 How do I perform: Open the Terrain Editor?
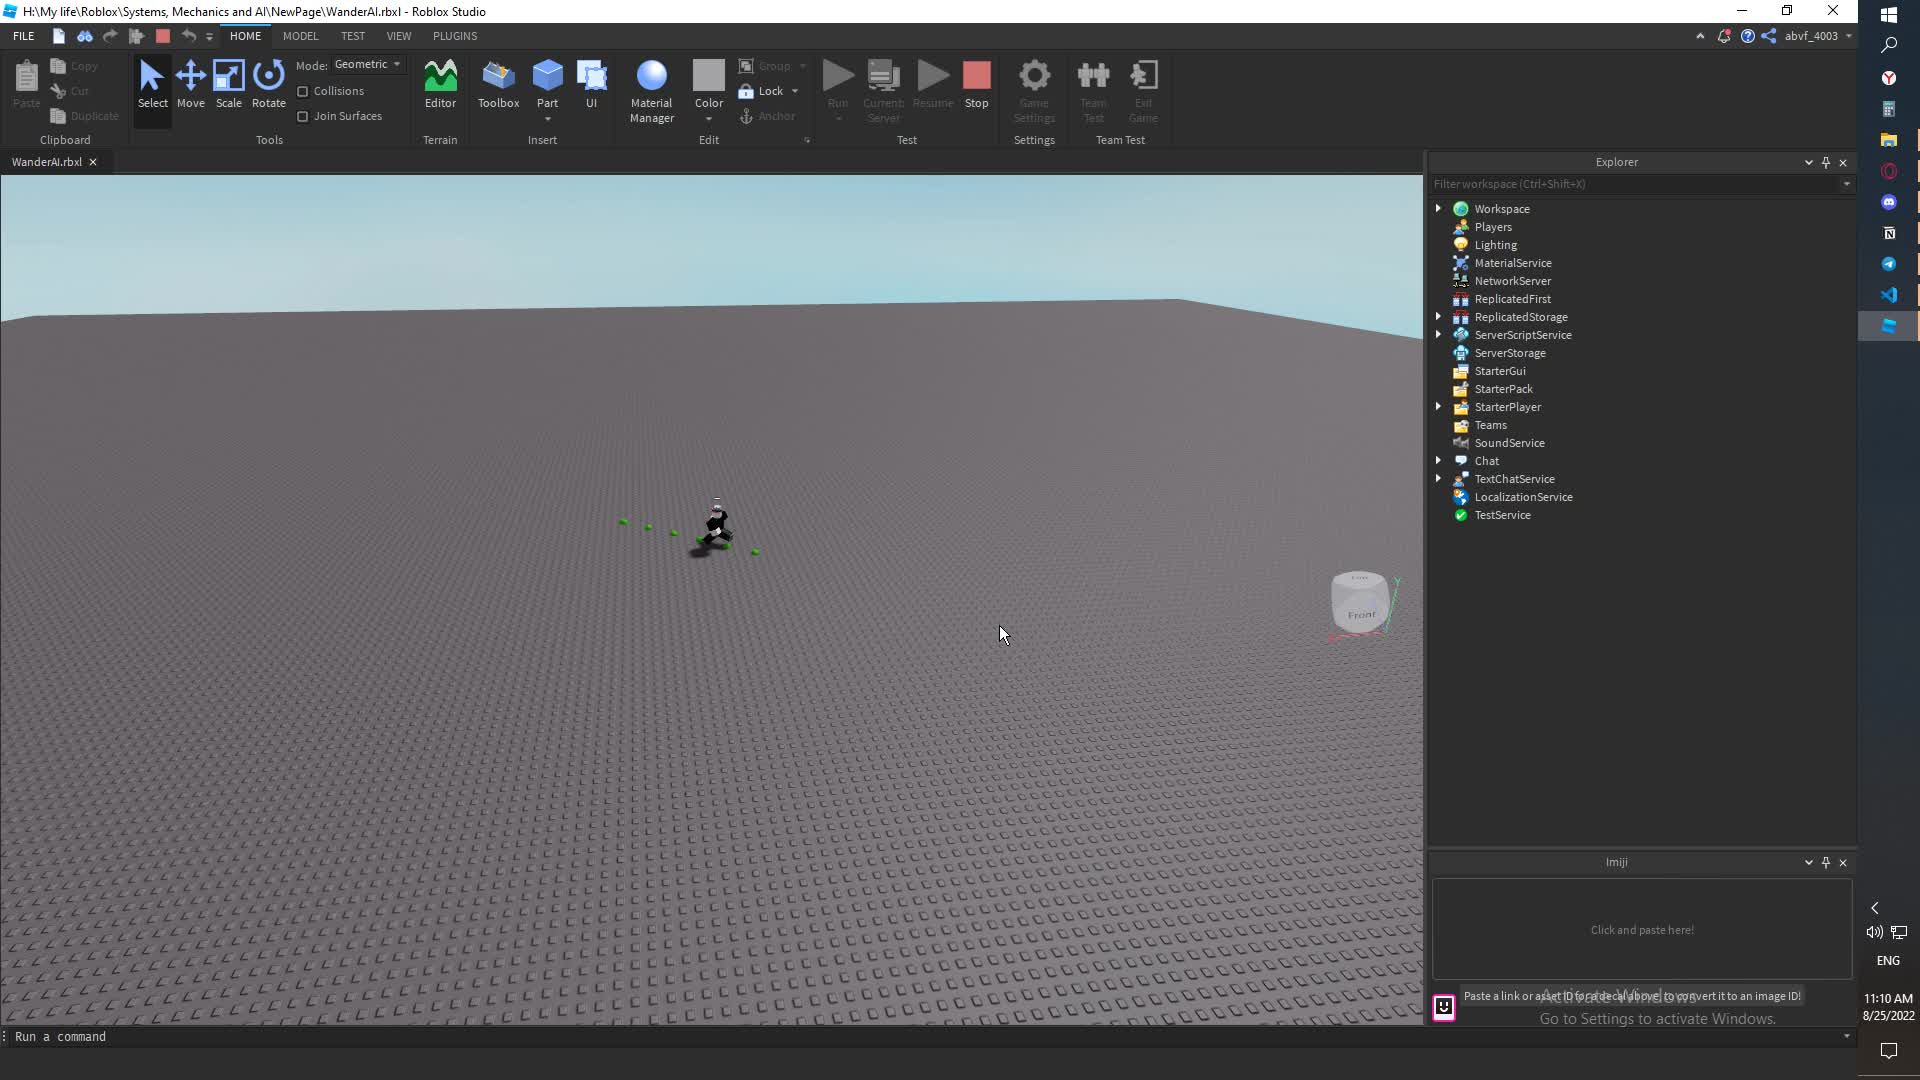[x=440, y=85]
